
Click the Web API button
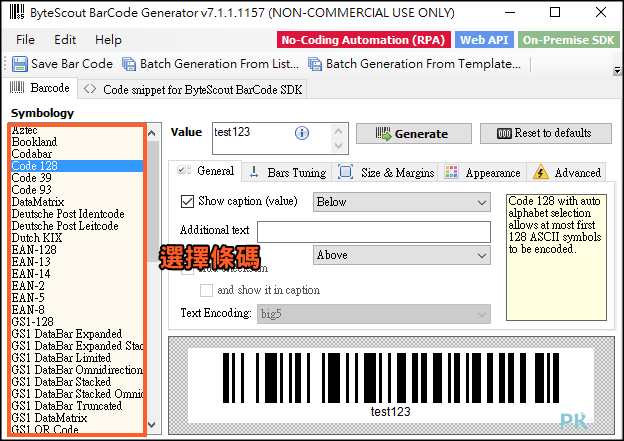pos(484,40)
